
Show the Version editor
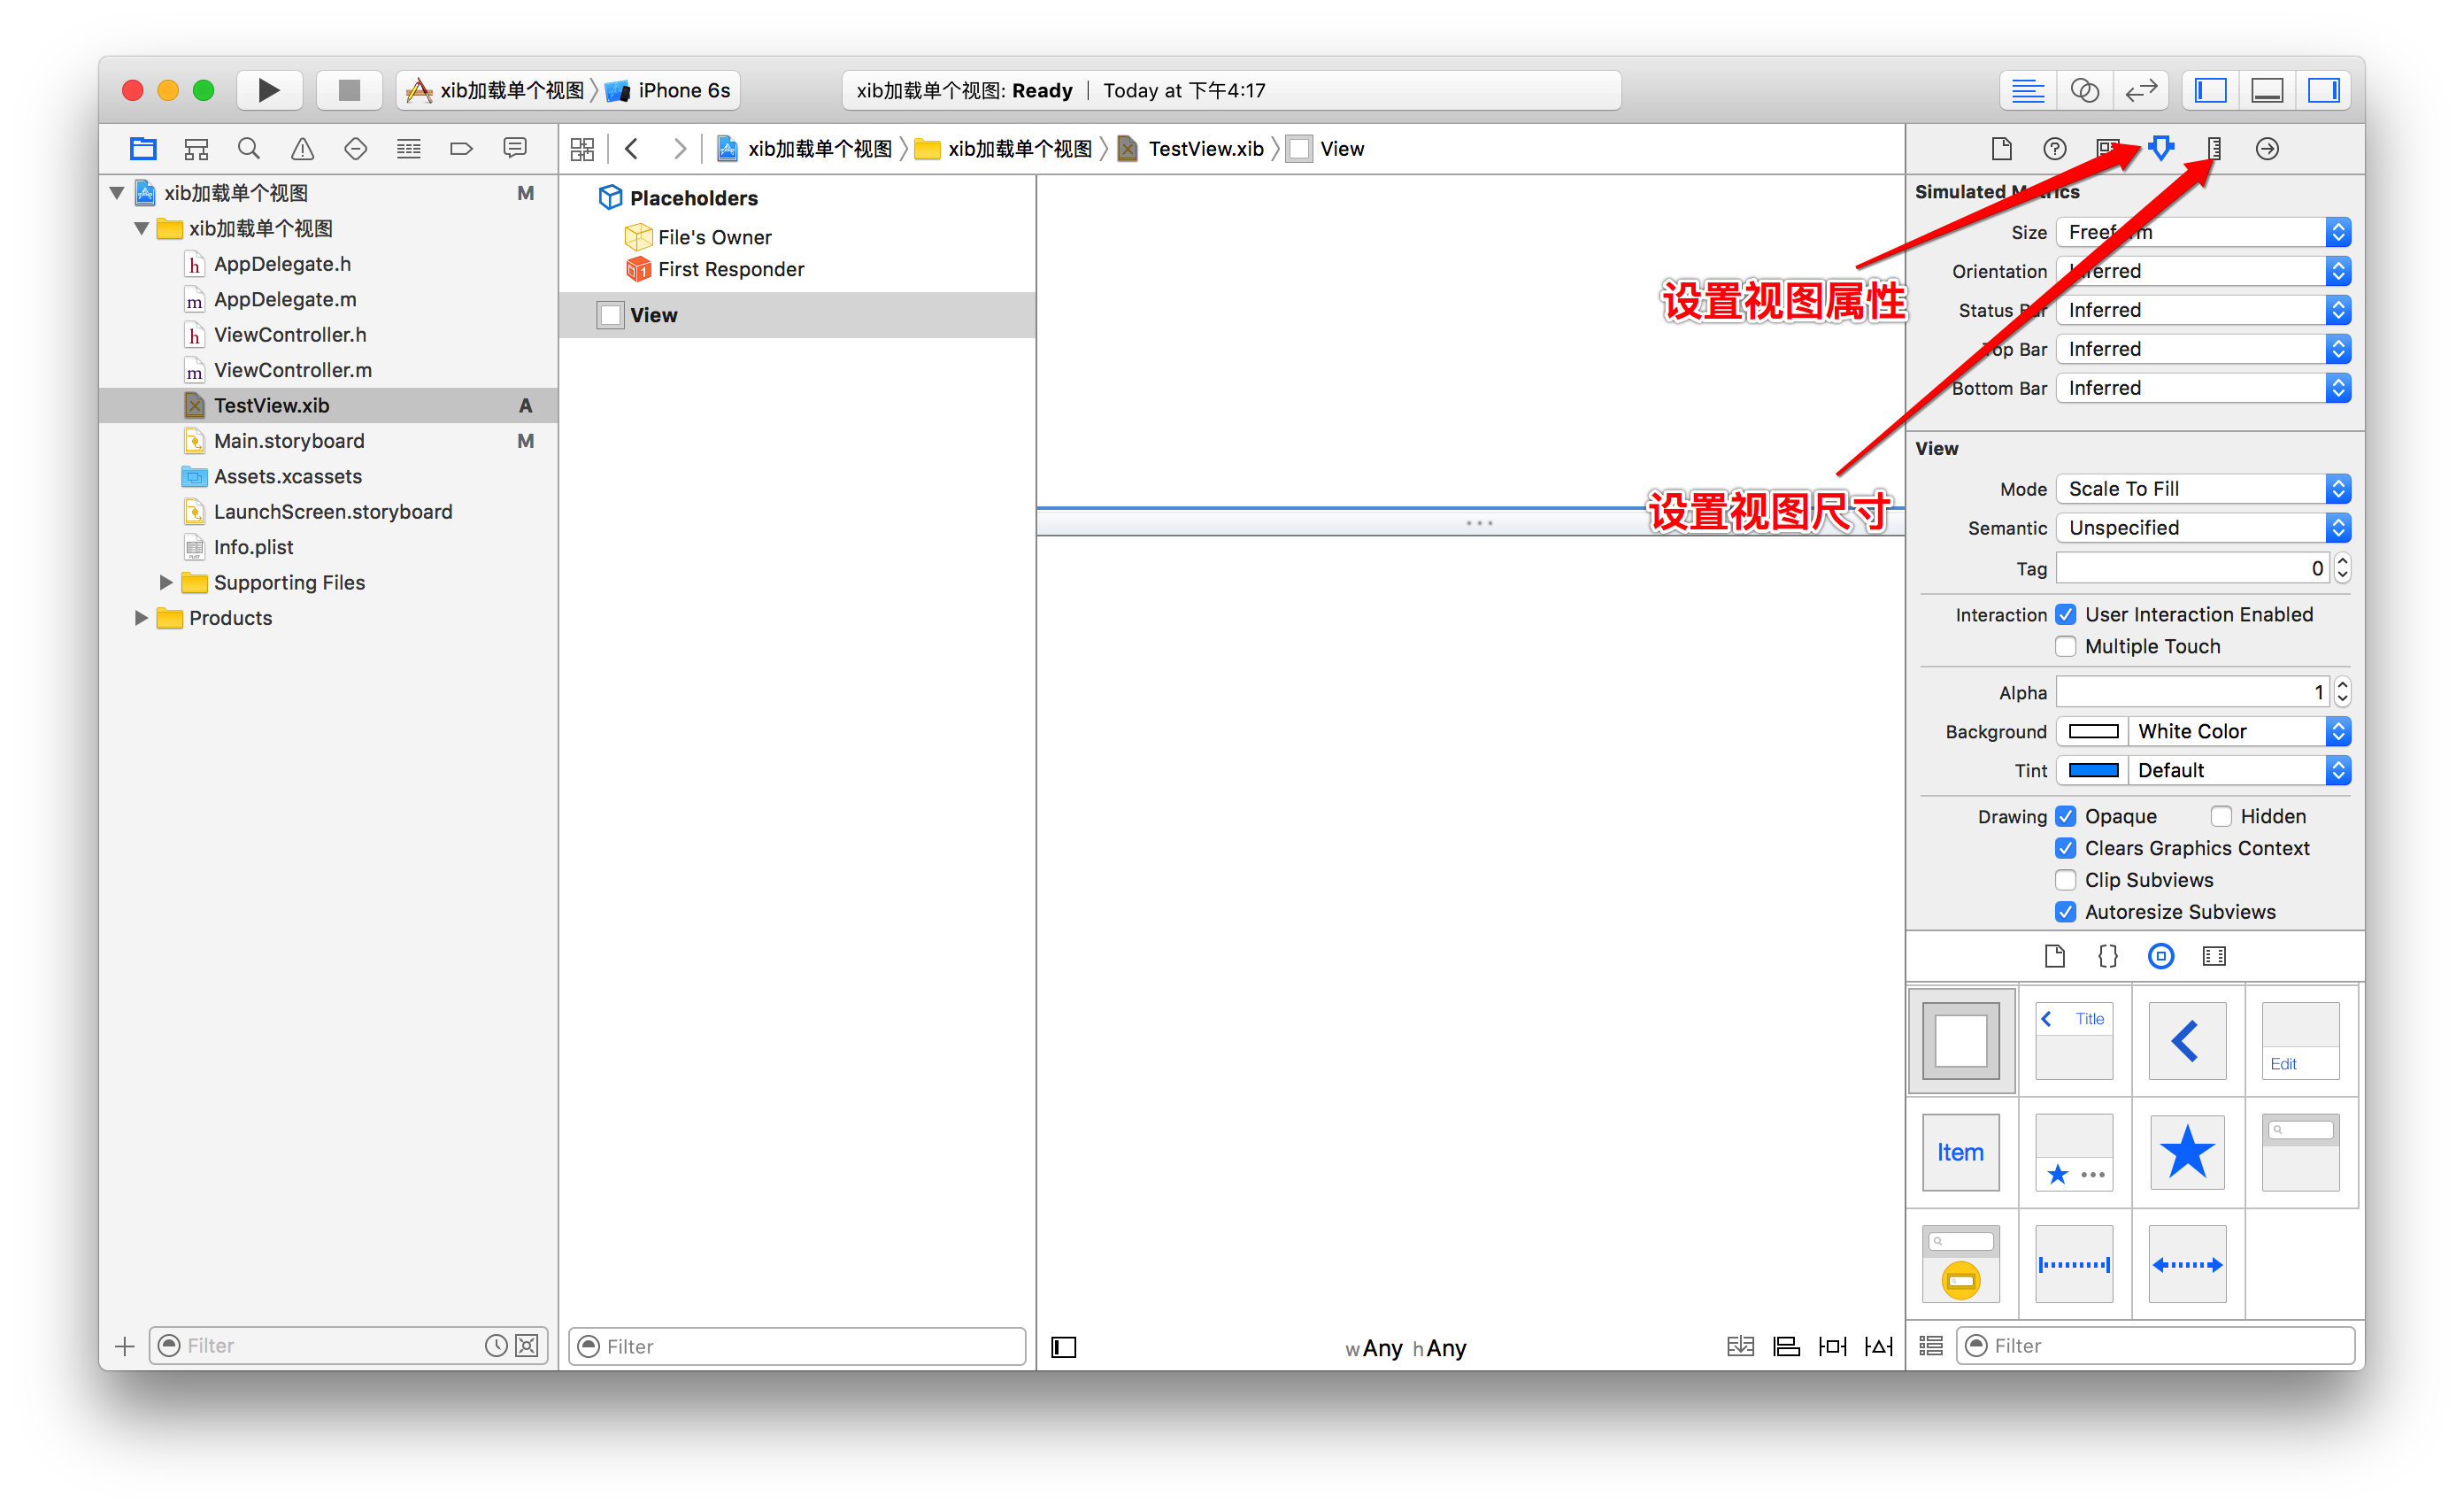coord(2140,91)
